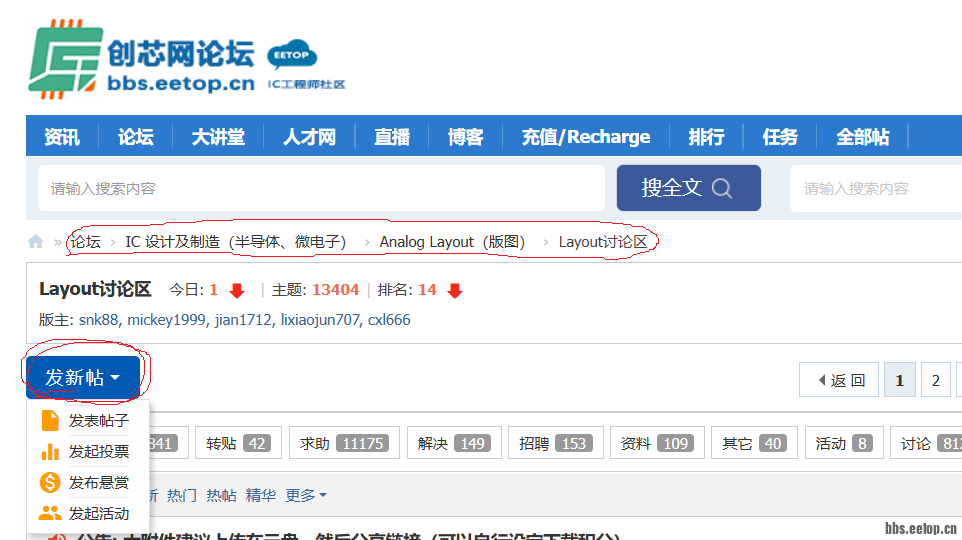
Task: Click the 发表帖子 document icon
Action: tap(50, 421)
